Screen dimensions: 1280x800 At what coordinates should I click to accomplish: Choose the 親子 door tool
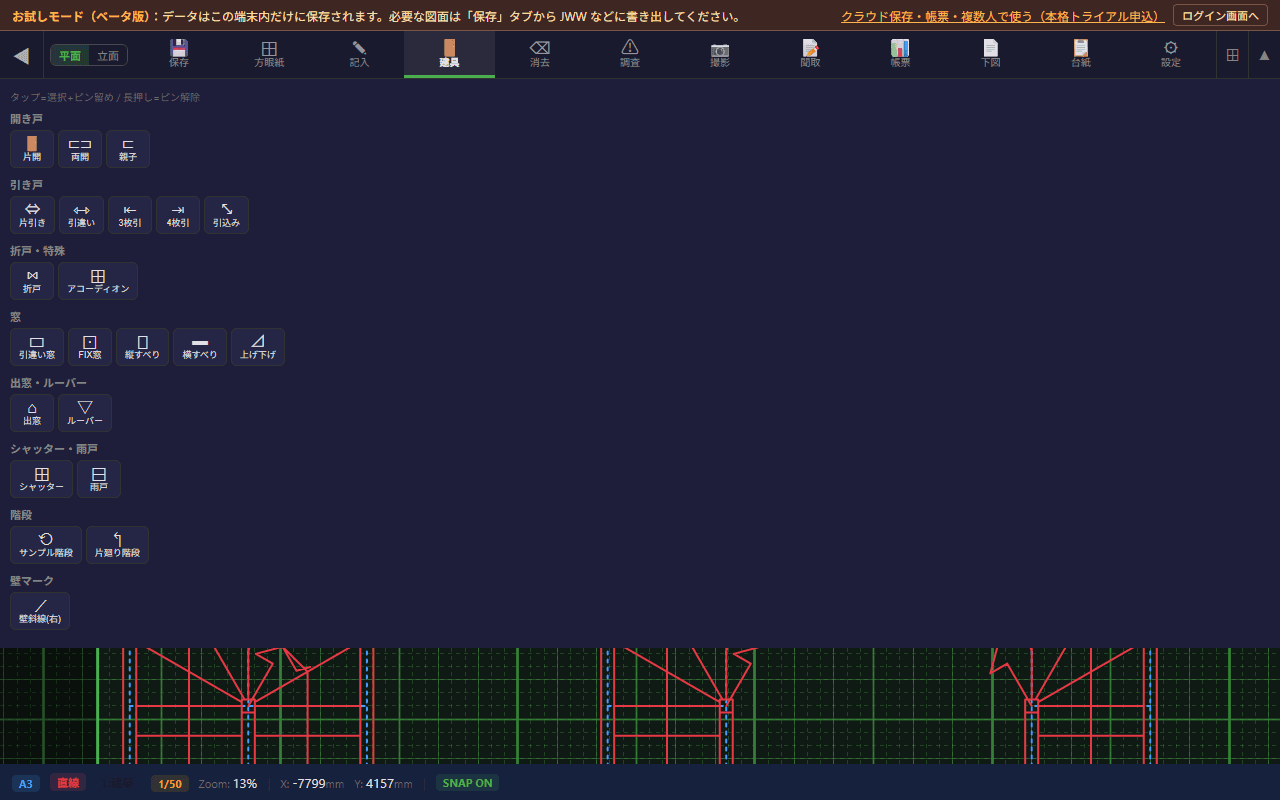[128, 149]
